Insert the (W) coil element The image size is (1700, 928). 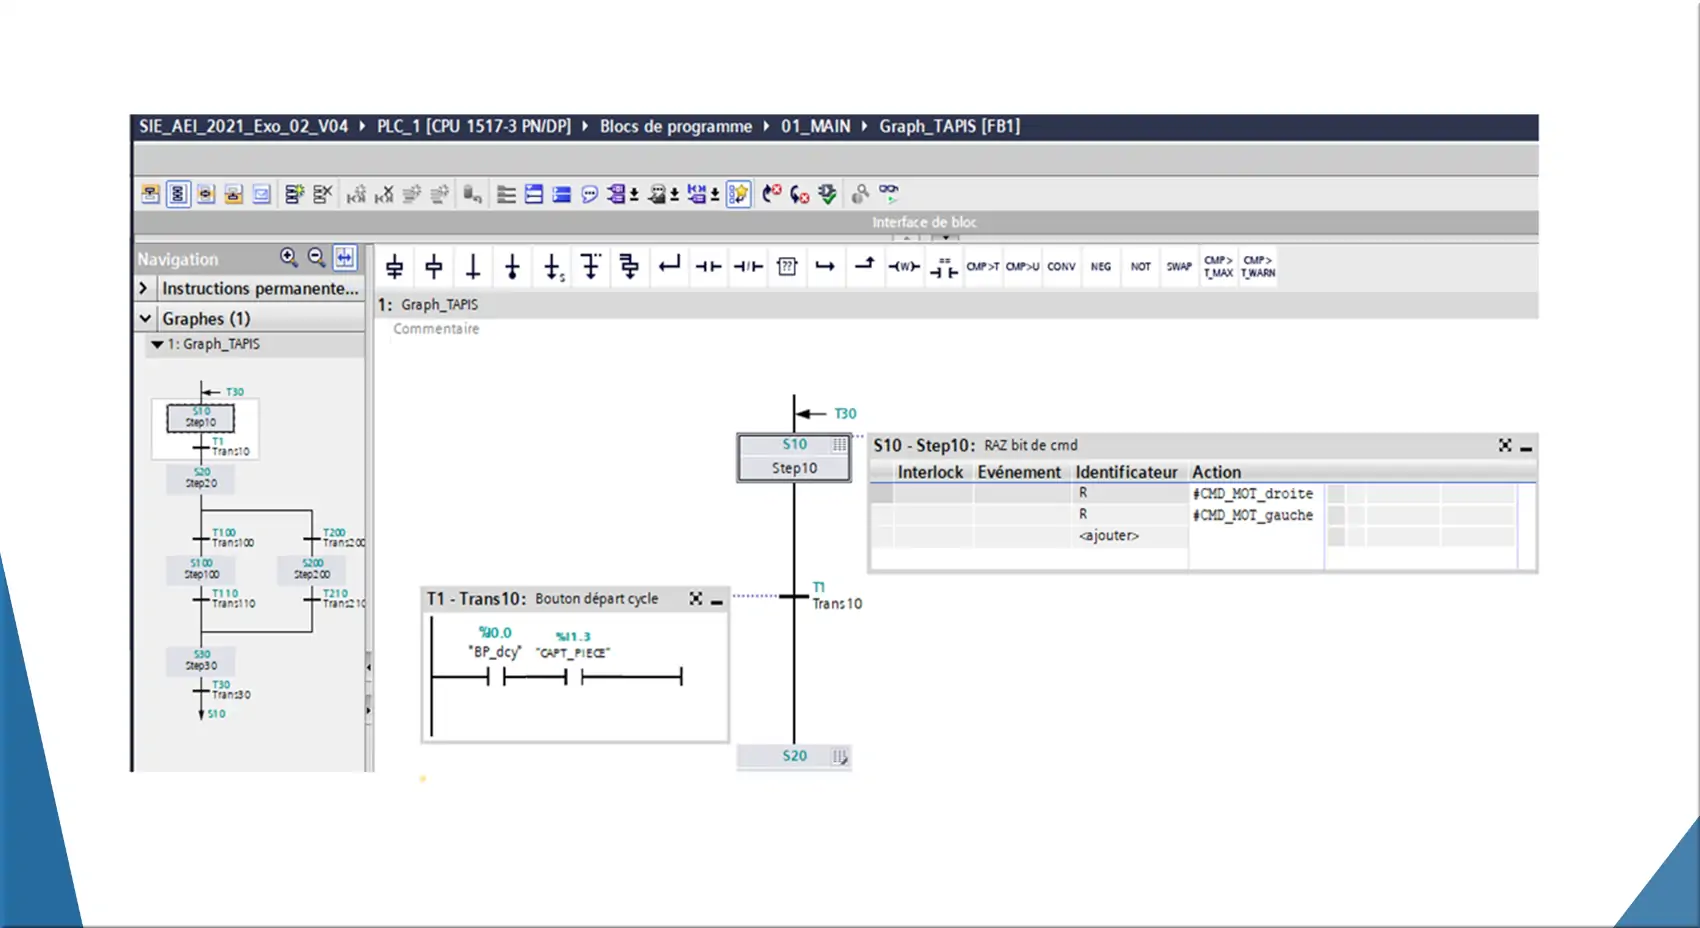(x=904, y=267)
